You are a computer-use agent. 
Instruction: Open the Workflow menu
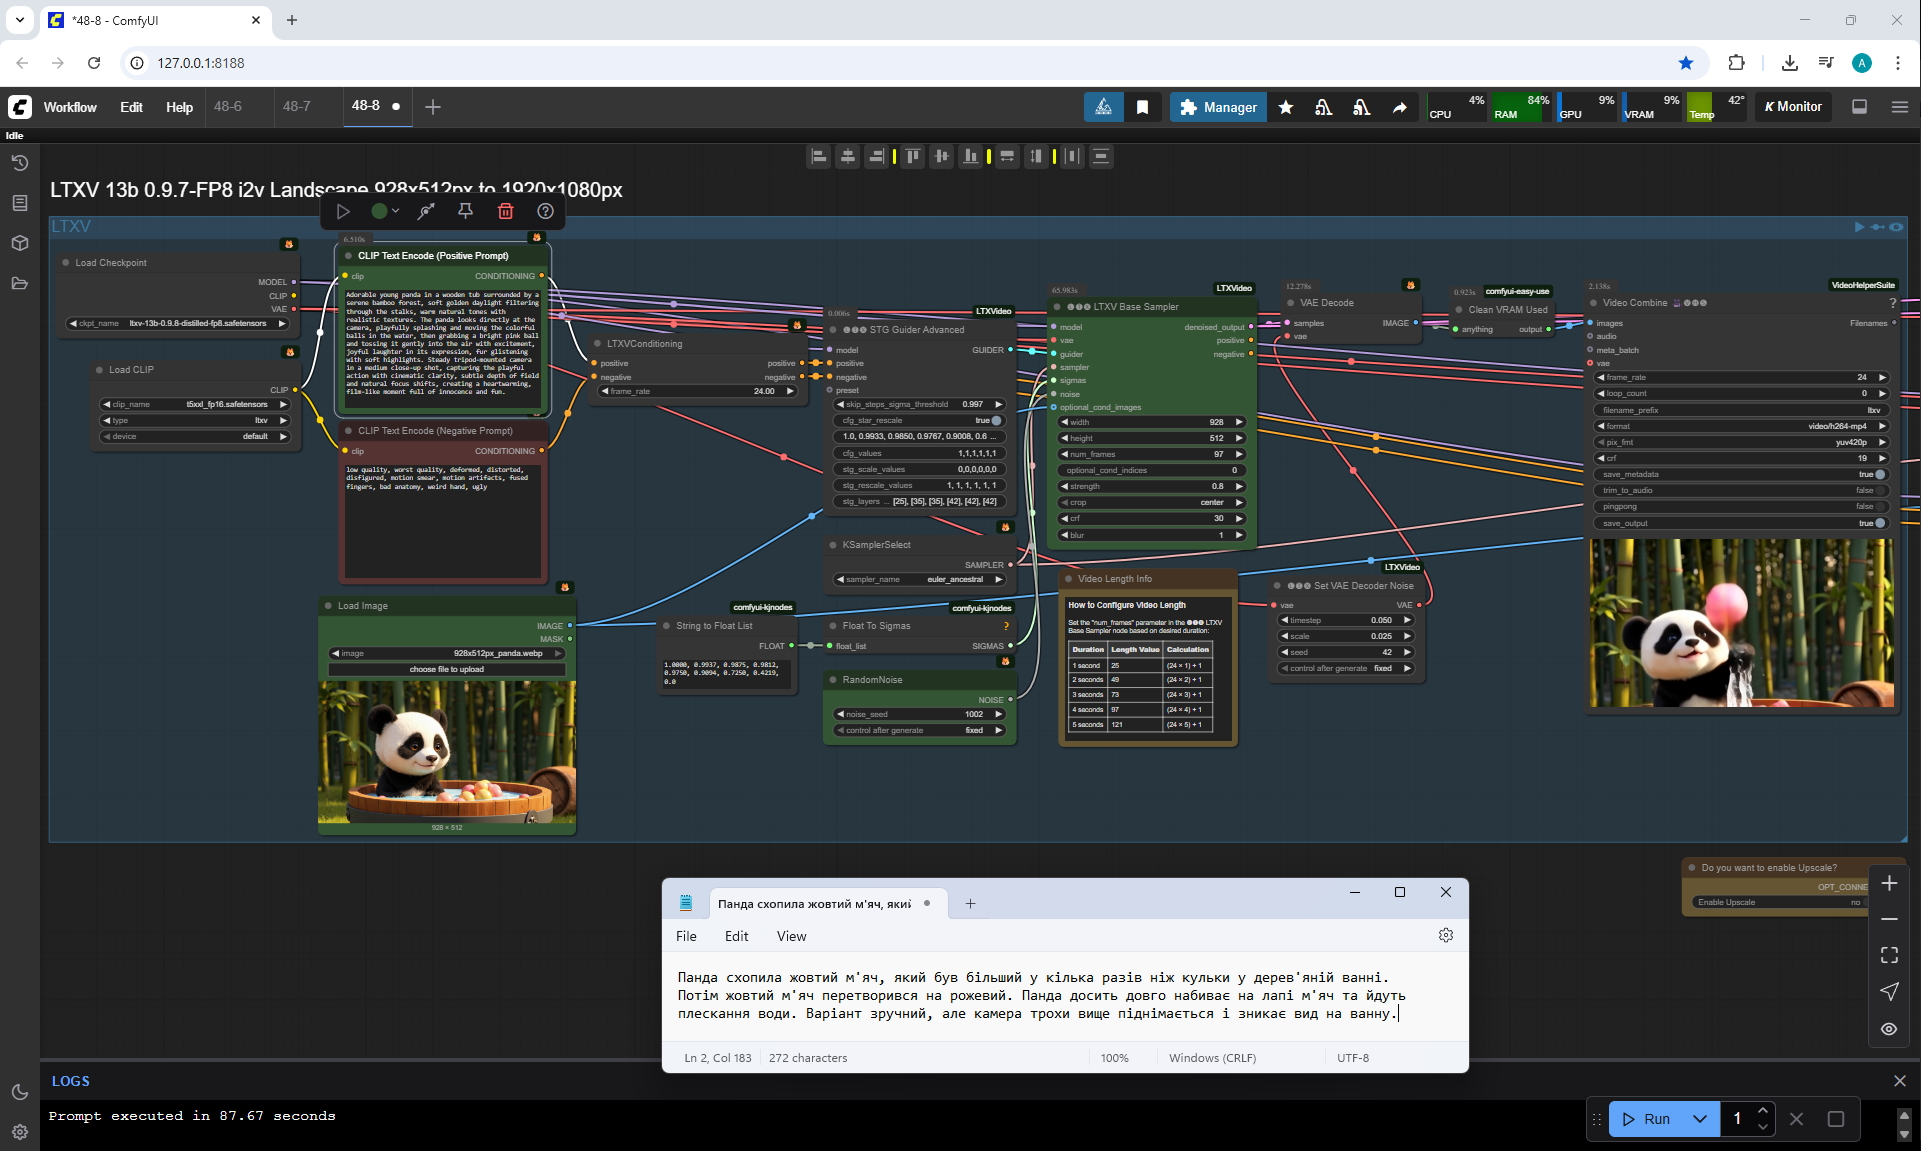pos(70,107)
